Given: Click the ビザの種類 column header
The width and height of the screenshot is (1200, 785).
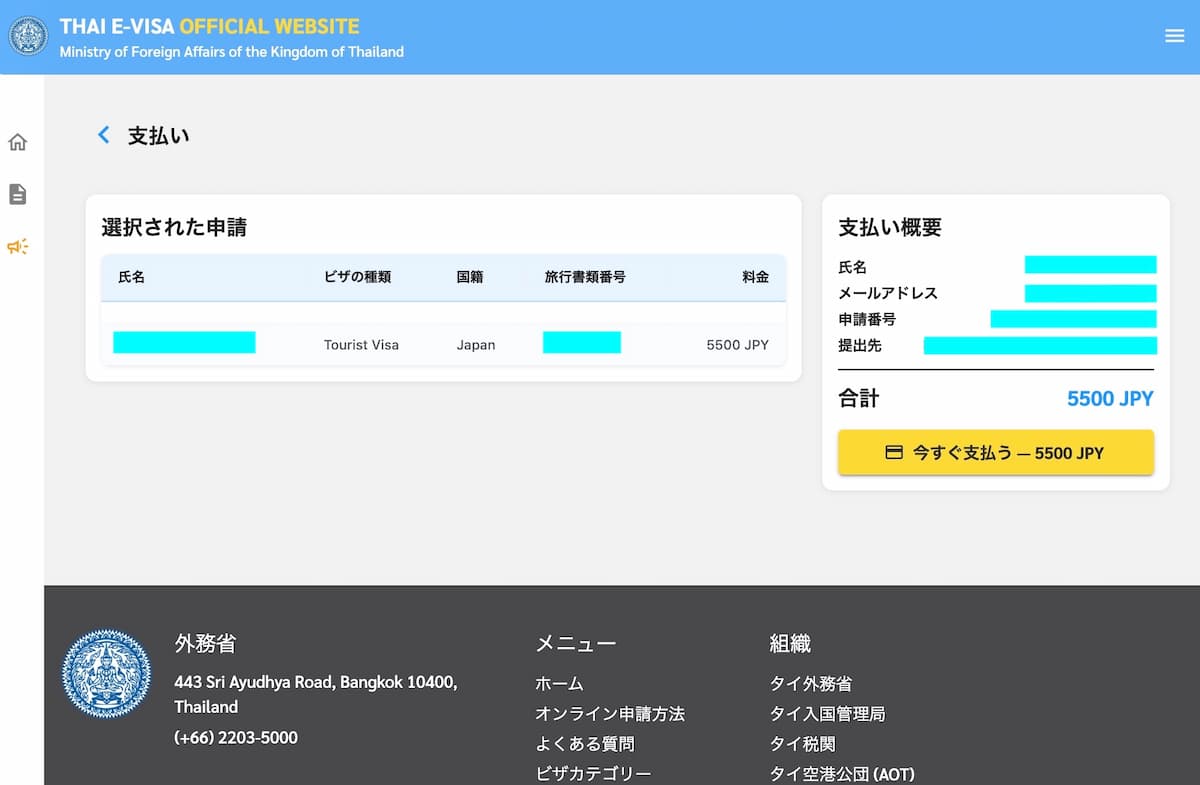Looking at the screenshot, I should coord(357,277).
